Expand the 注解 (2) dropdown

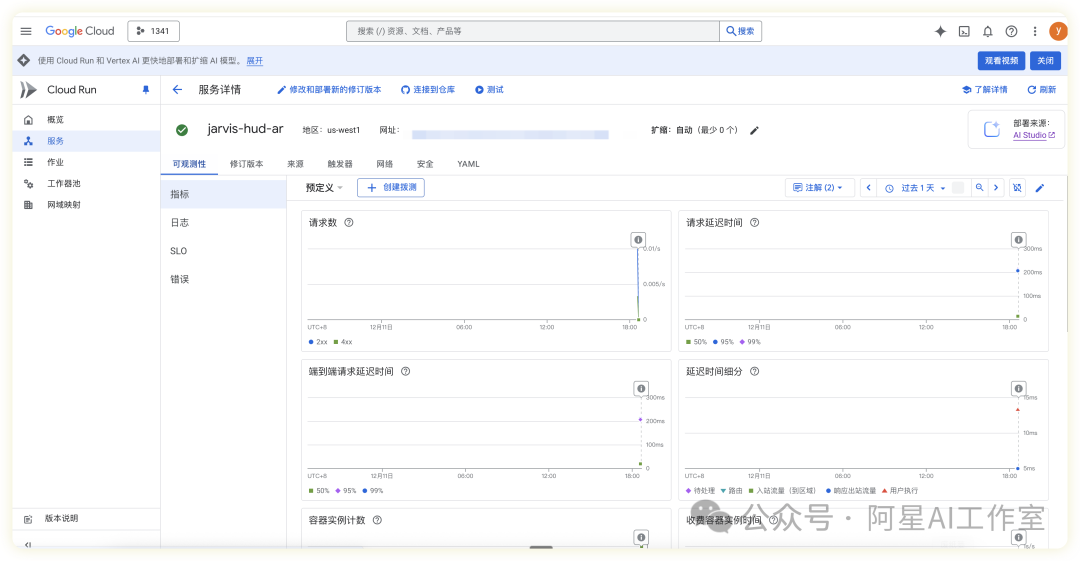coord(818,187)
